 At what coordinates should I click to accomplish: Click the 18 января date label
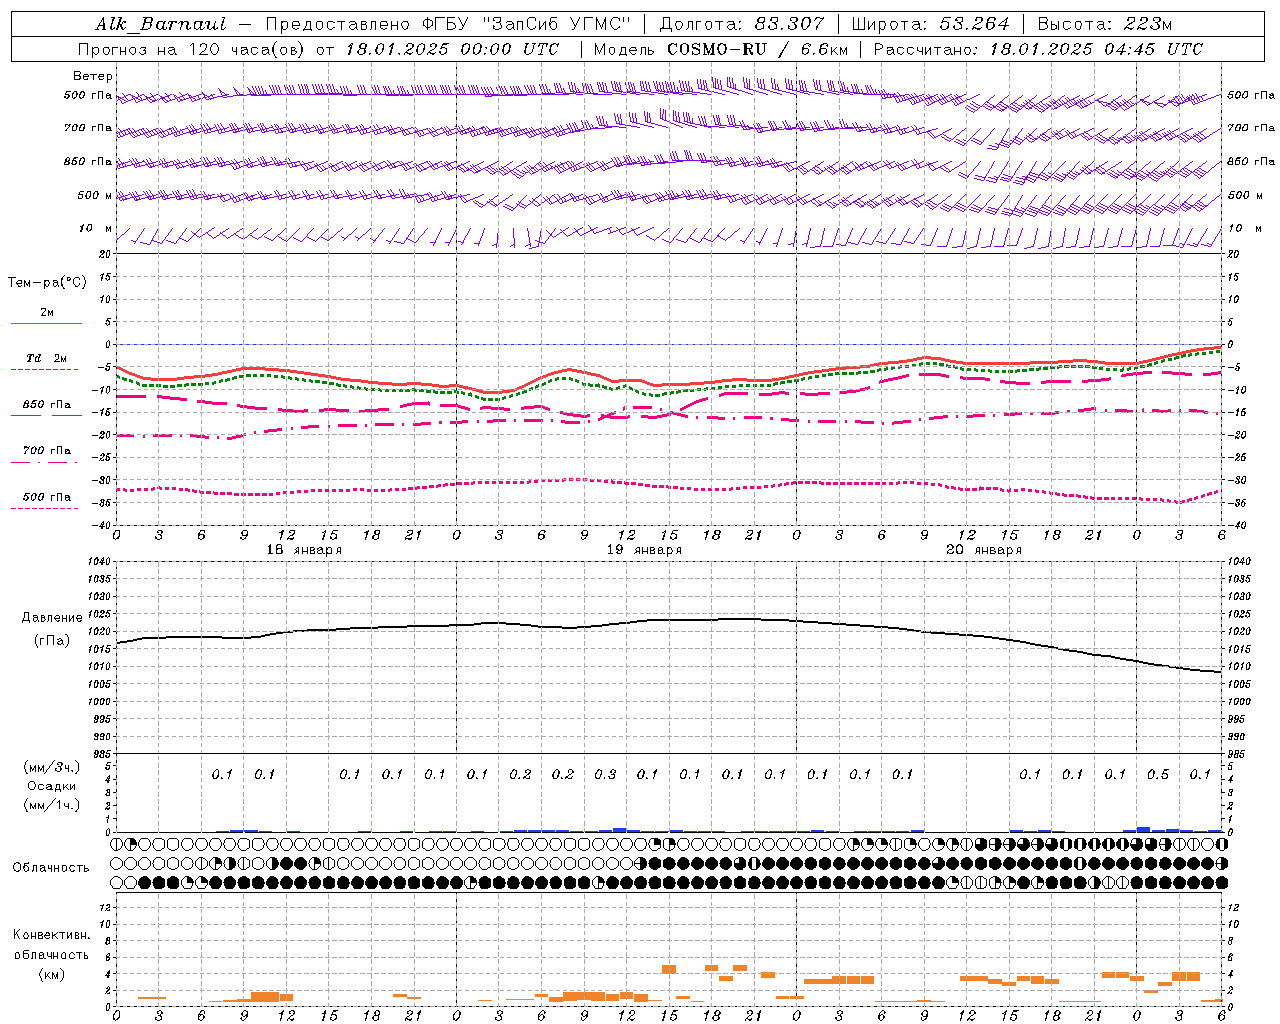coord(304,550)
